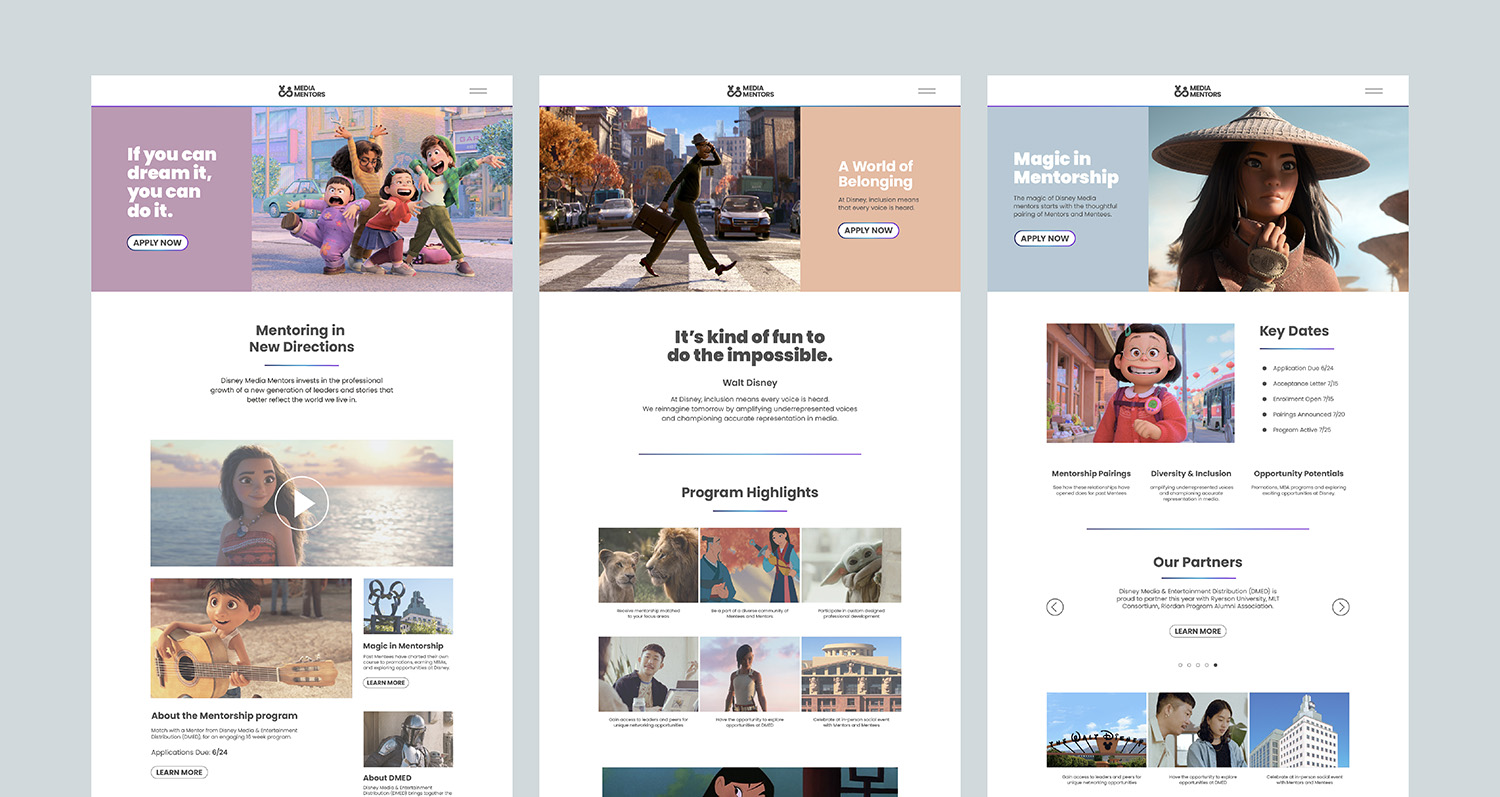Click 'Magic in Mentorship' card title beside guitar image
This screenshot has height=797, width=1500.
(403, 646)
